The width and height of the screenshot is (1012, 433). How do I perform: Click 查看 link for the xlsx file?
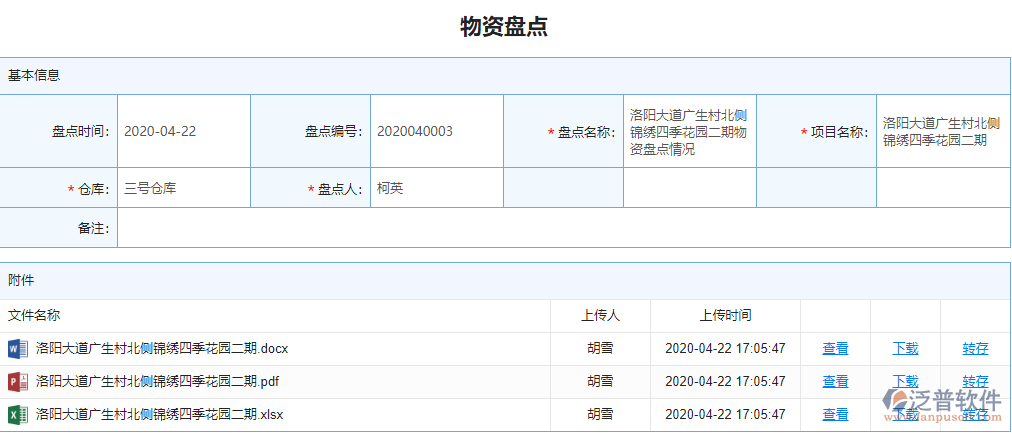835,415
